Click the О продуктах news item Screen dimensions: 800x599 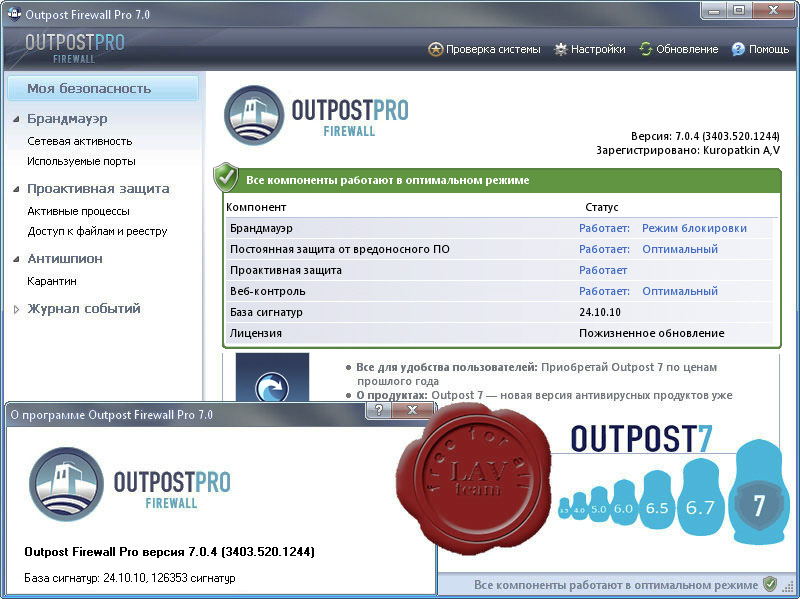coord(539,395)
